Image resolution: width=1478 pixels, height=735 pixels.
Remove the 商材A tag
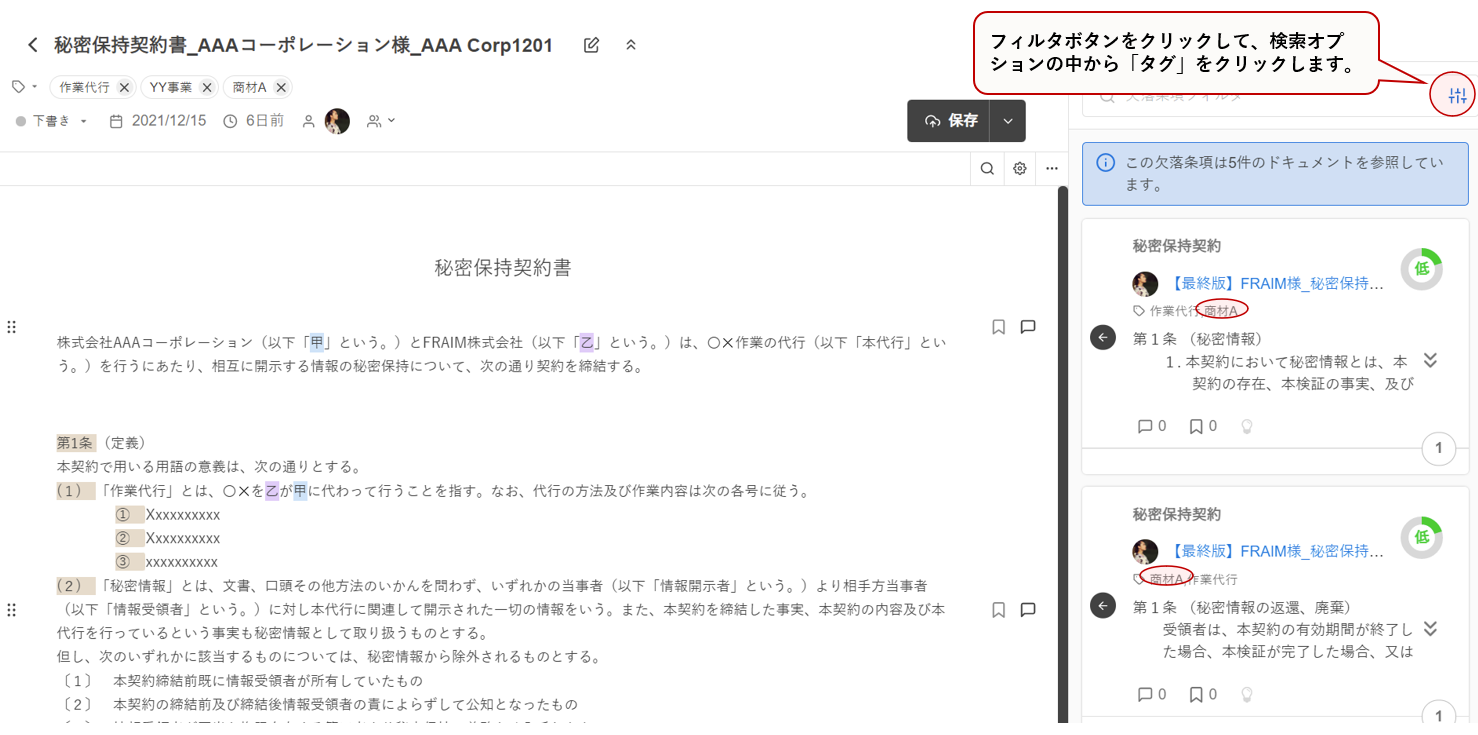281,88
